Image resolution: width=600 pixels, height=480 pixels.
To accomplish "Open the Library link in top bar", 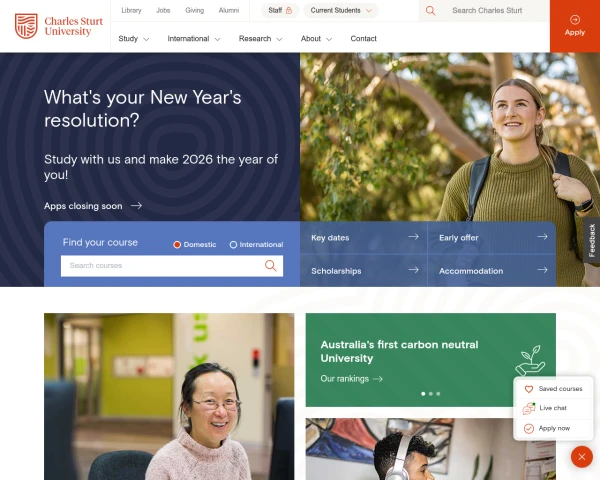I will click(x=131, y=10).
